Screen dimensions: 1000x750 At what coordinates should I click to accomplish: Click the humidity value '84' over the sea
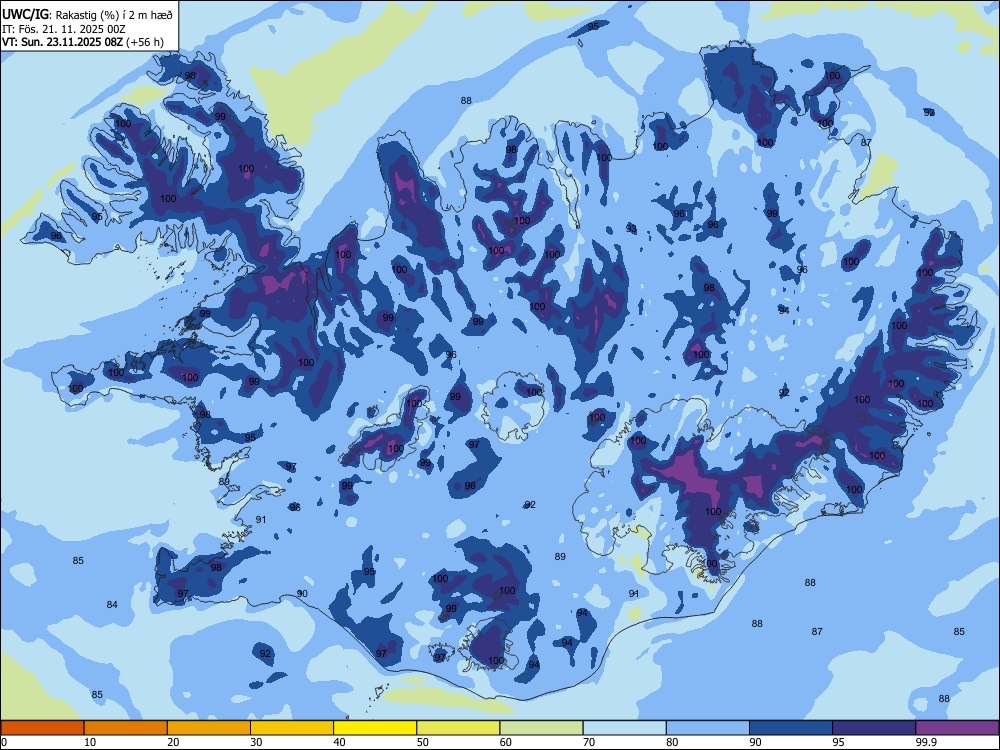(112, 605)
